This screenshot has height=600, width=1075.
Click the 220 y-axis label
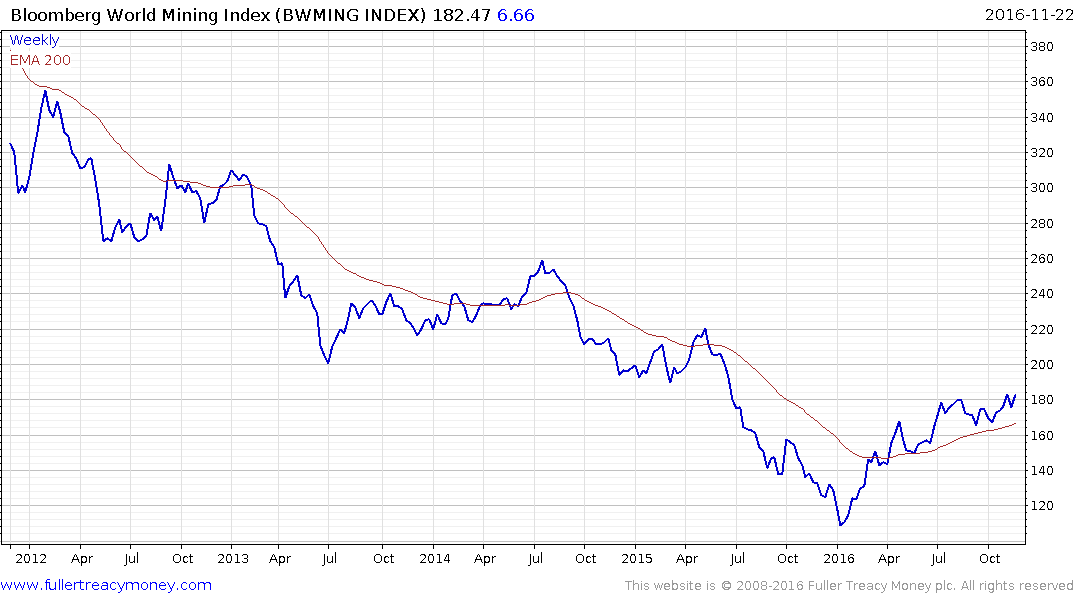click(1042, 329)
